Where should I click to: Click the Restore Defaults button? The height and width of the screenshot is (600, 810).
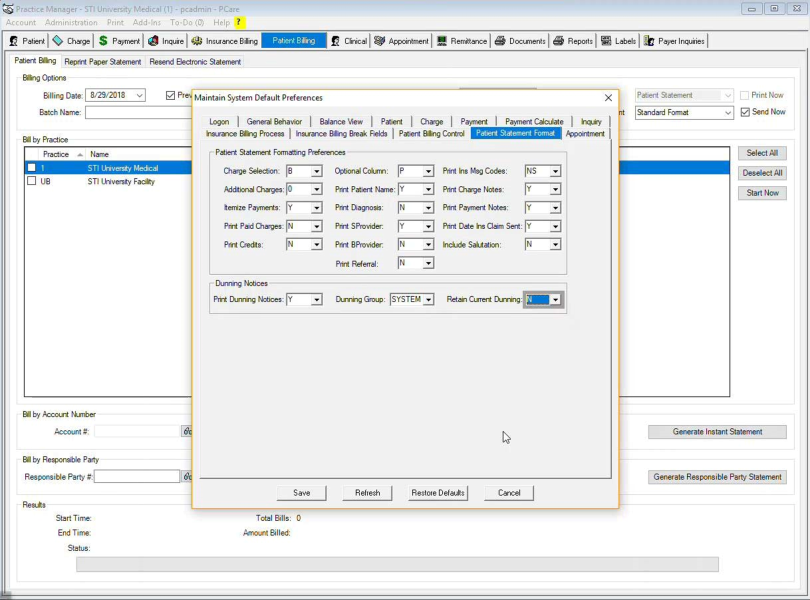click(x=438, y=493)
